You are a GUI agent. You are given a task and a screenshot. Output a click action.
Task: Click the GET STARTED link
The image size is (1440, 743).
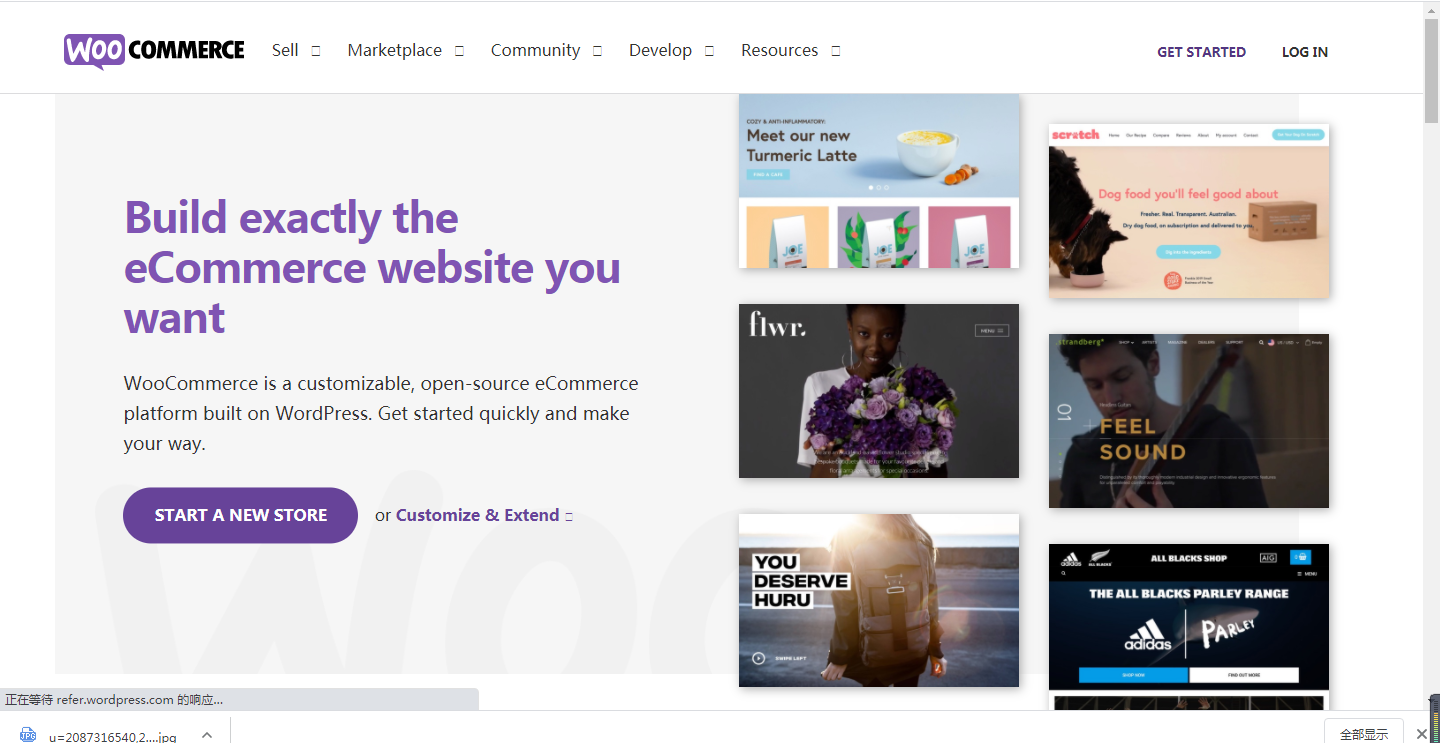point(1201,52)
